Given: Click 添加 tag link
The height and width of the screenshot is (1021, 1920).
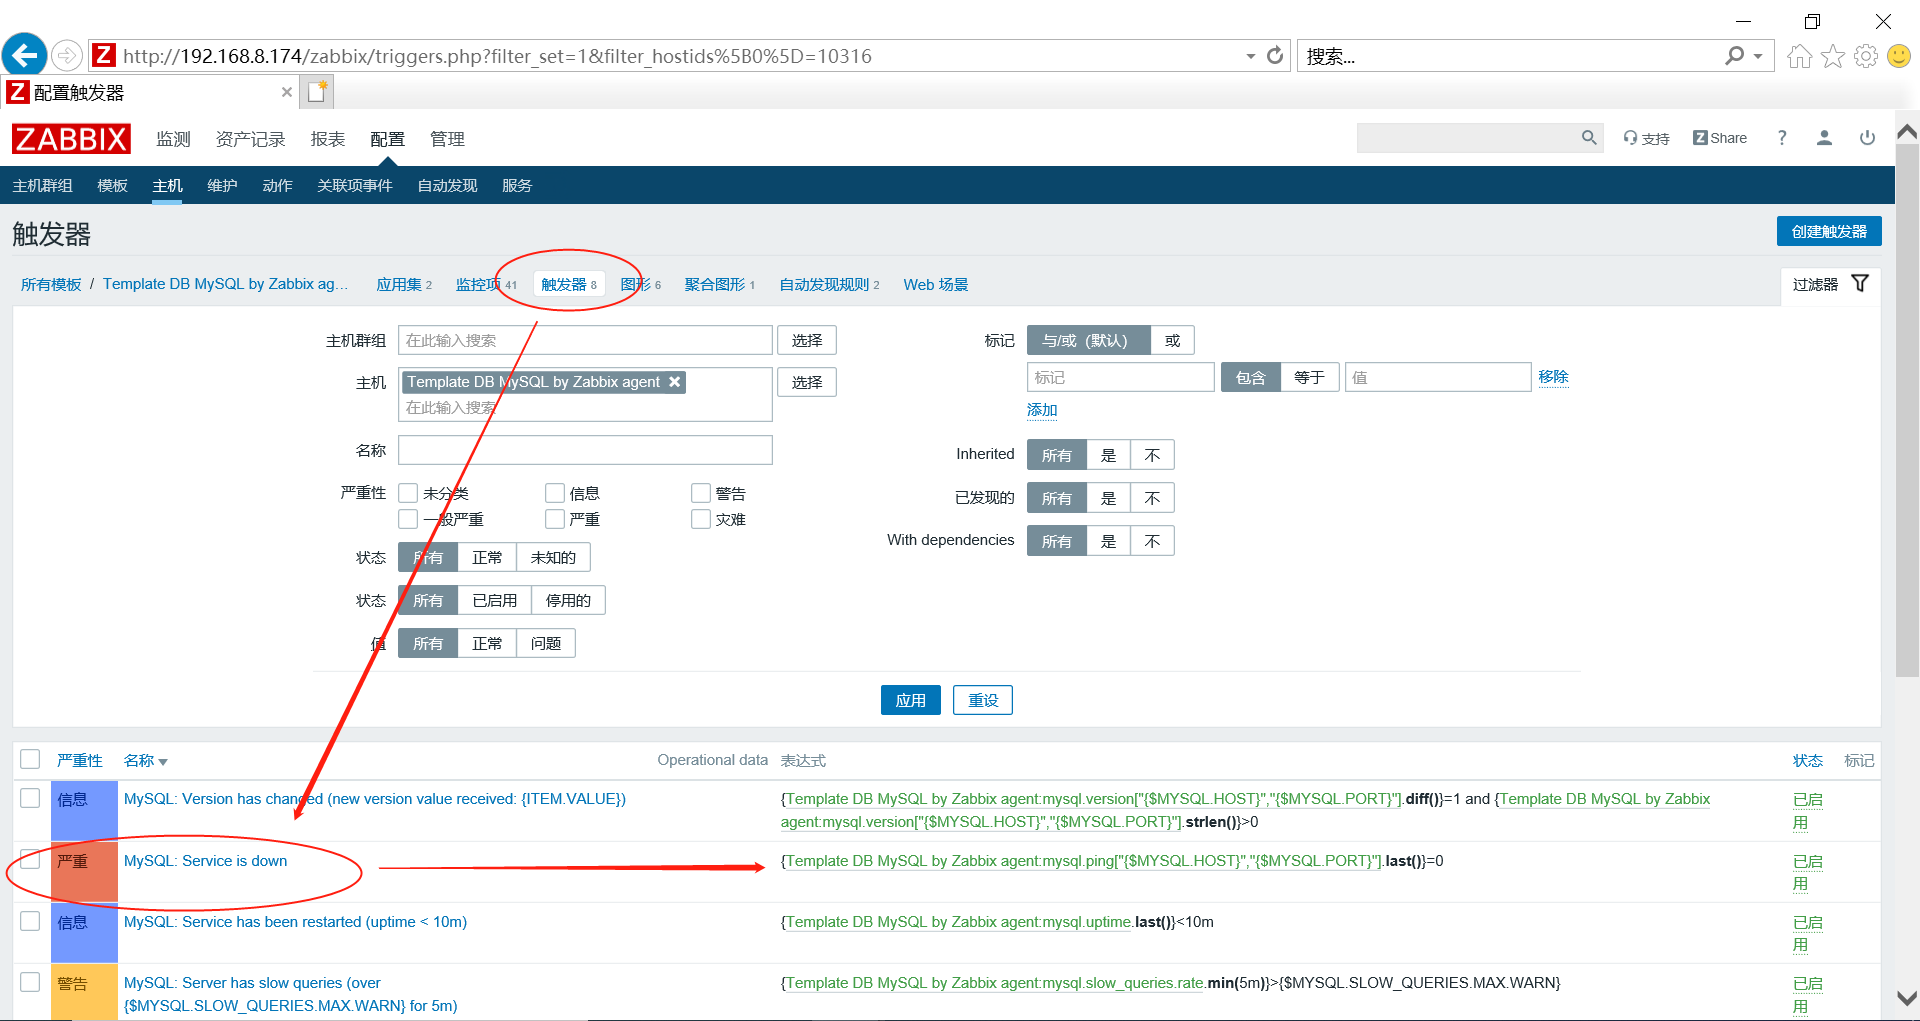Looking at the screenshot, I should pos(1042,410).
